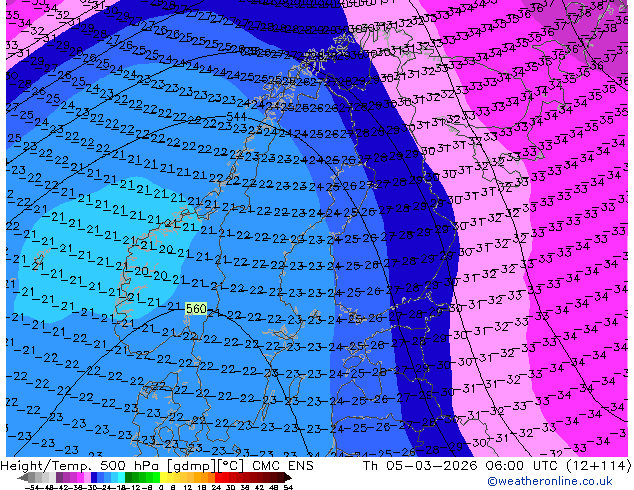Click the highlighted 560 height contour label
The width and height of the screenshot is (634, 490).
coord(196,309)
